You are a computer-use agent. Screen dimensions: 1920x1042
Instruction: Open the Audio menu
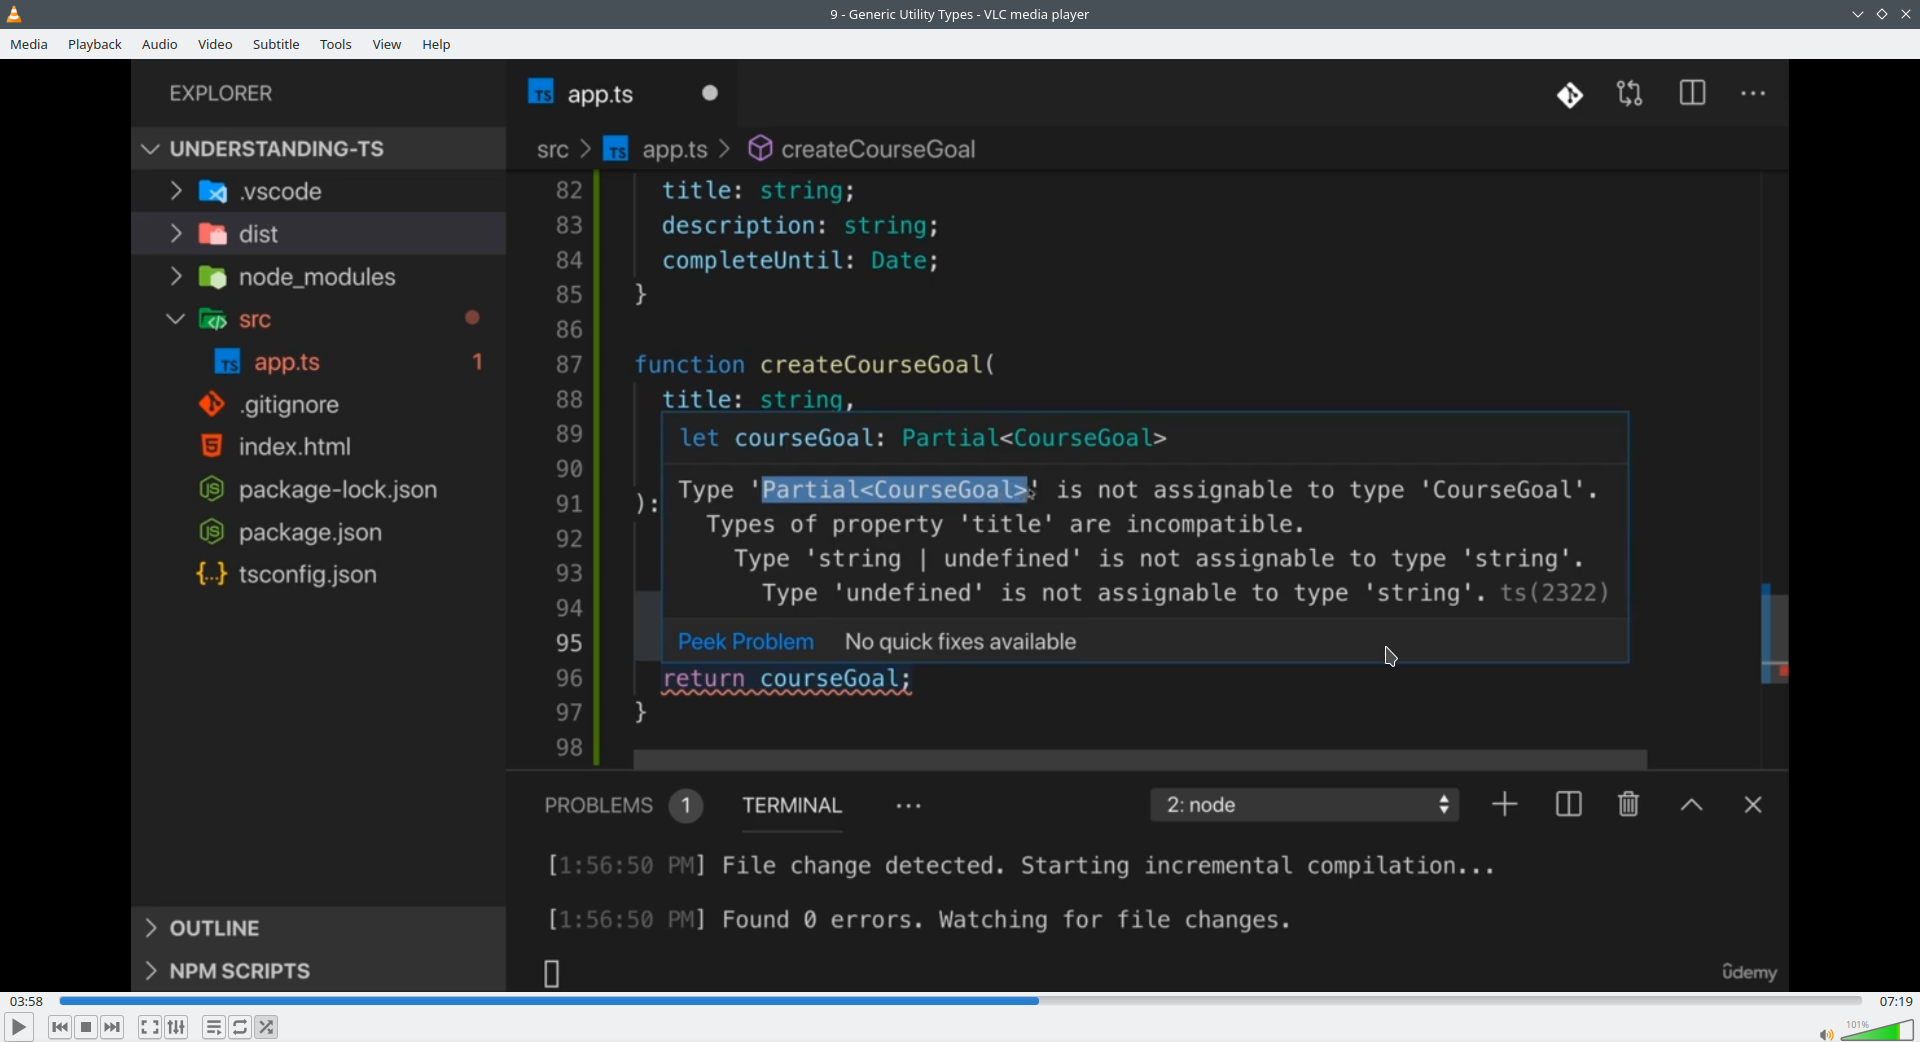[160, 45]
